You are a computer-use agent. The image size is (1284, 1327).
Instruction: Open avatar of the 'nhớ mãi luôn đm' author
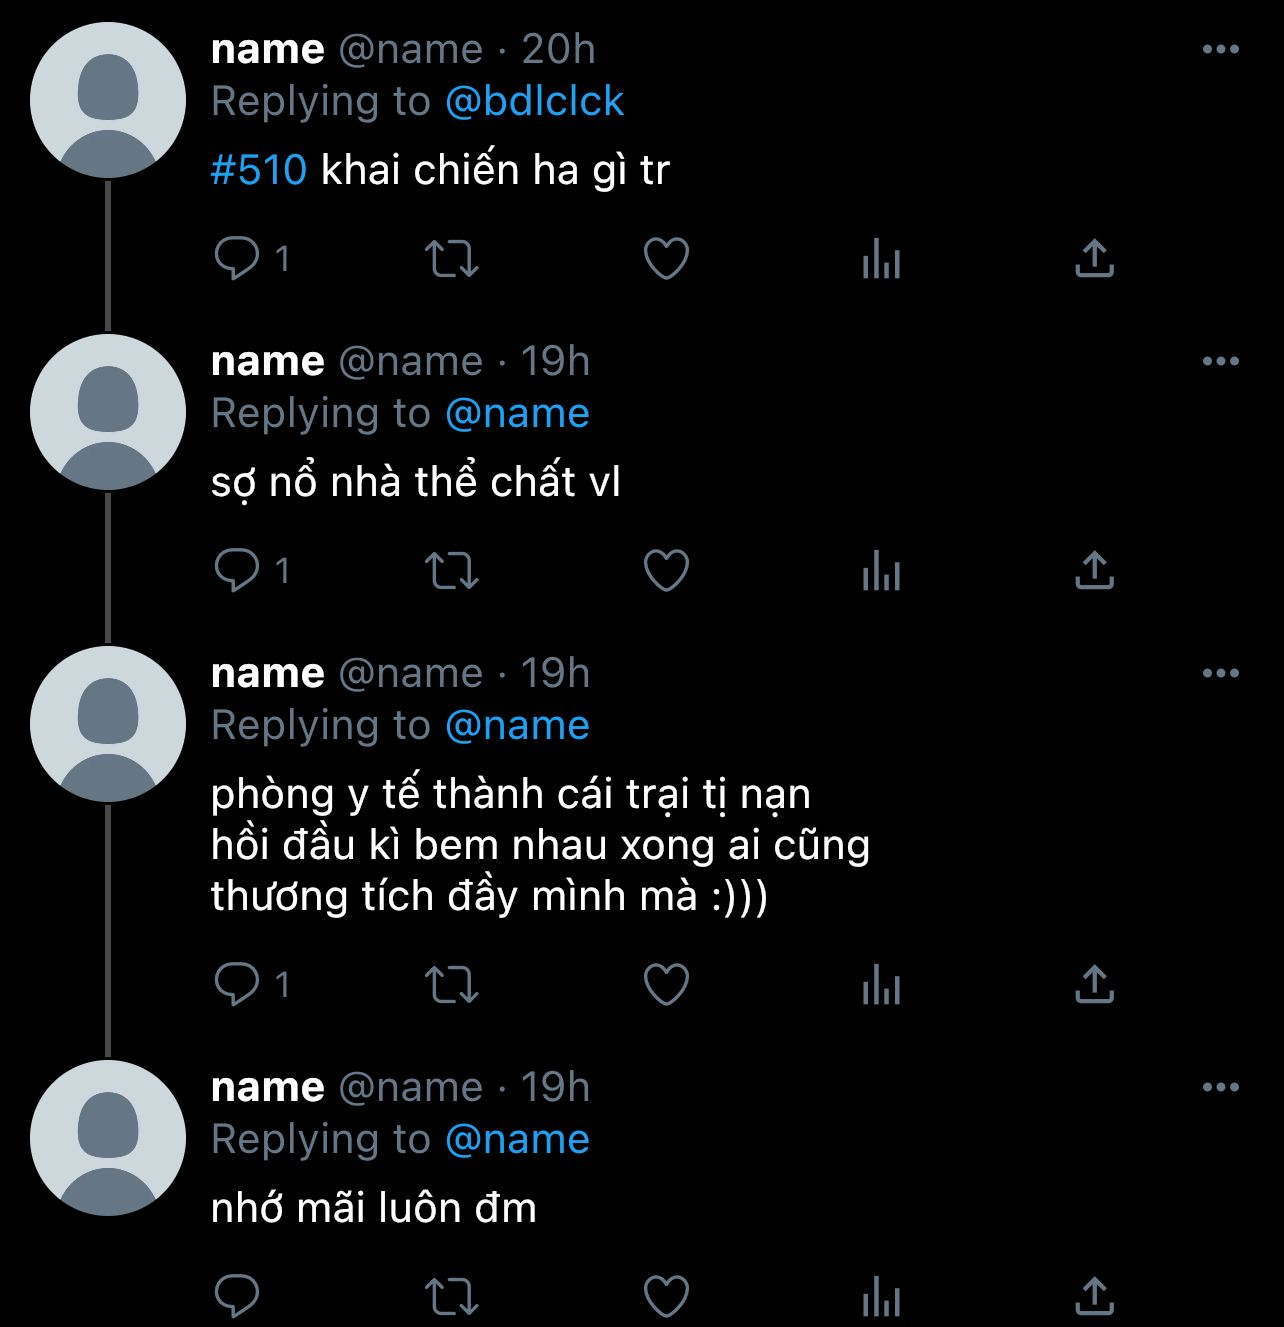pos(108,1139)
